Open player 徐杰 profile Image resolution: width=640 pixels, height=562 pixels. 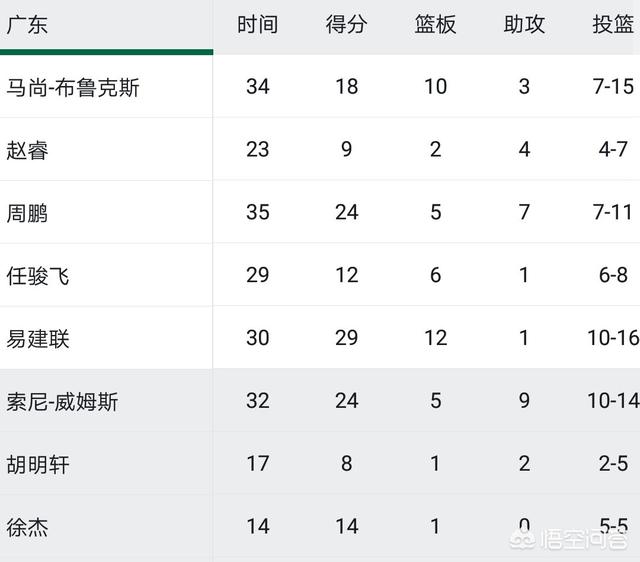tap(27, 527)
